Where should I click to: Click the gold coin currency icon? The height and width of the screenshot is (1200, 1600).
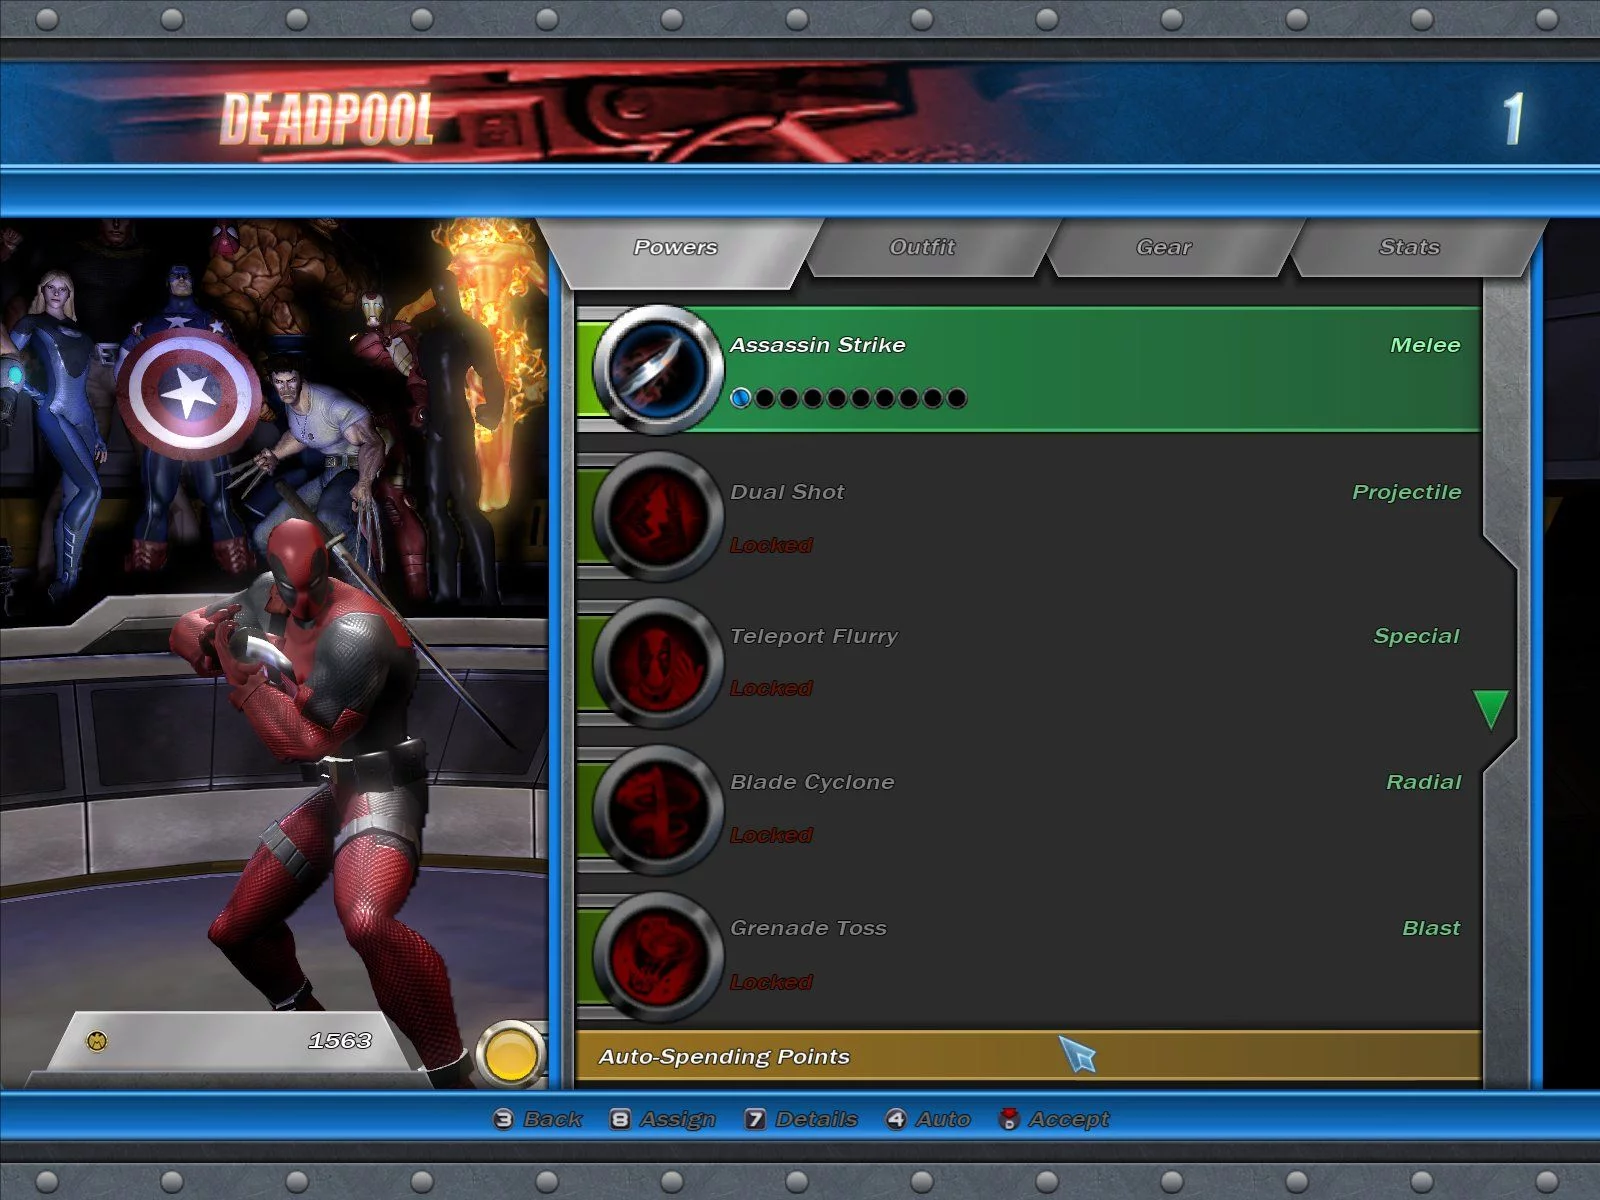(x=97, y=1041)
